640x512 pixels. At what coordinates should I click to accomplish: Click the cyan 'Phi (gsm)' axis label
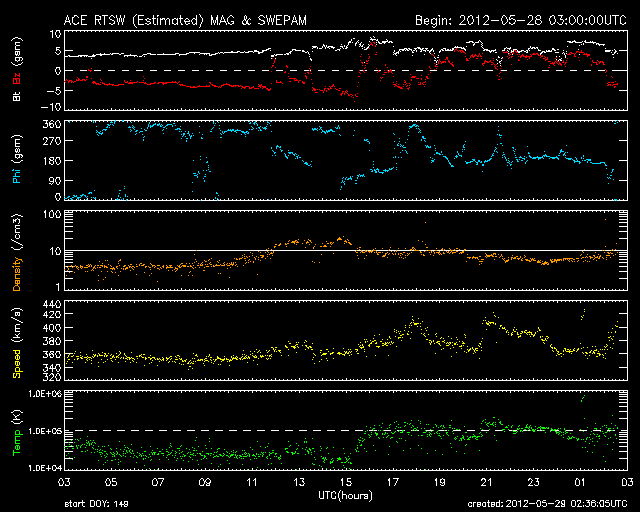pos(17,159)
